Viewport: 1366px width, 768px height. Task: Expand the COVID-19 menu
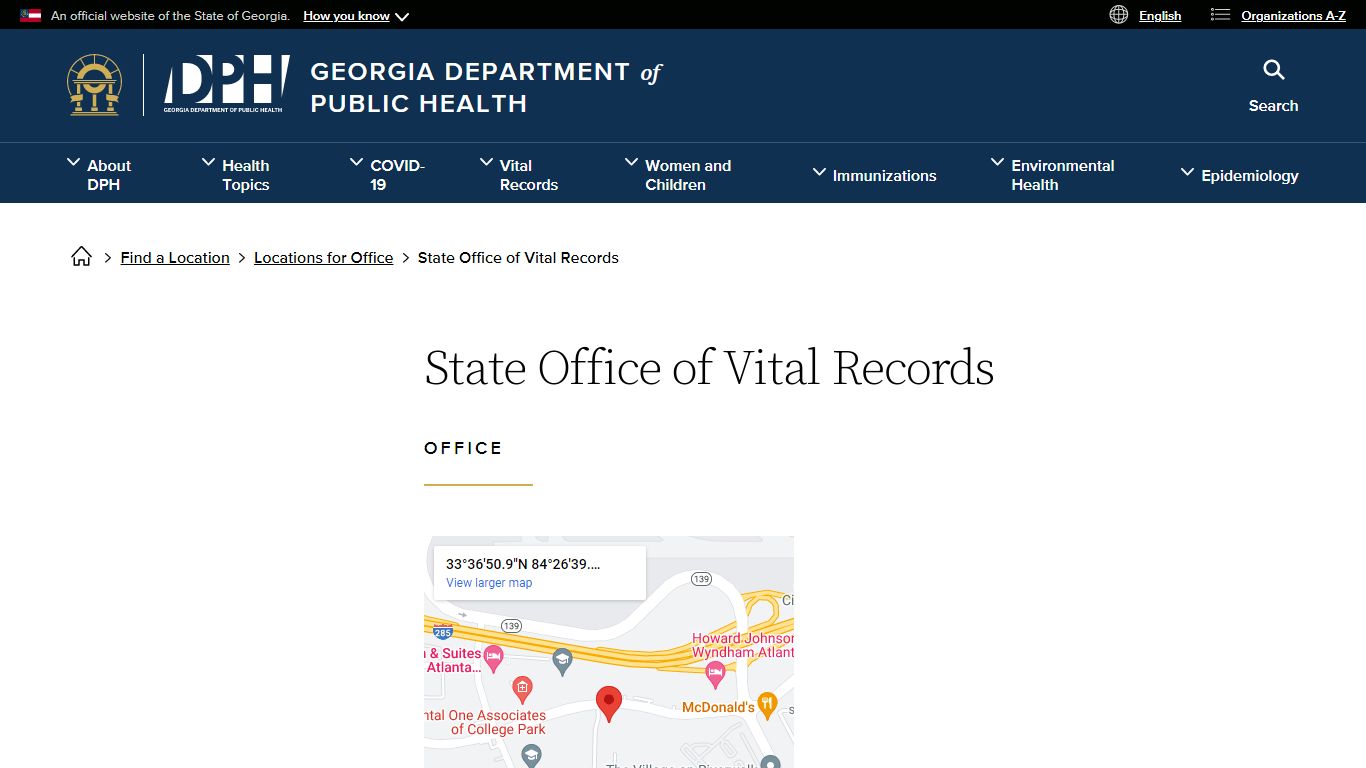387,175
